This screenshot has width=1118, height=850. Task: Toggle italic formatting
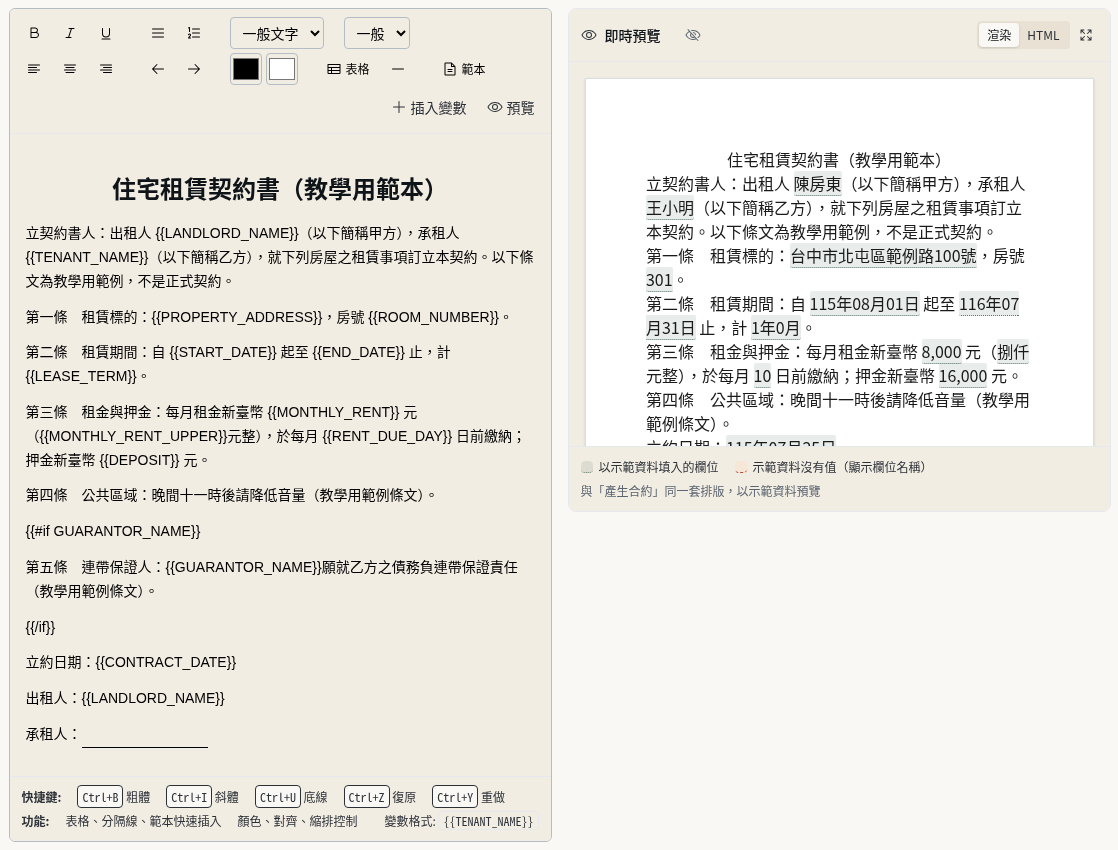click(70, 34)
